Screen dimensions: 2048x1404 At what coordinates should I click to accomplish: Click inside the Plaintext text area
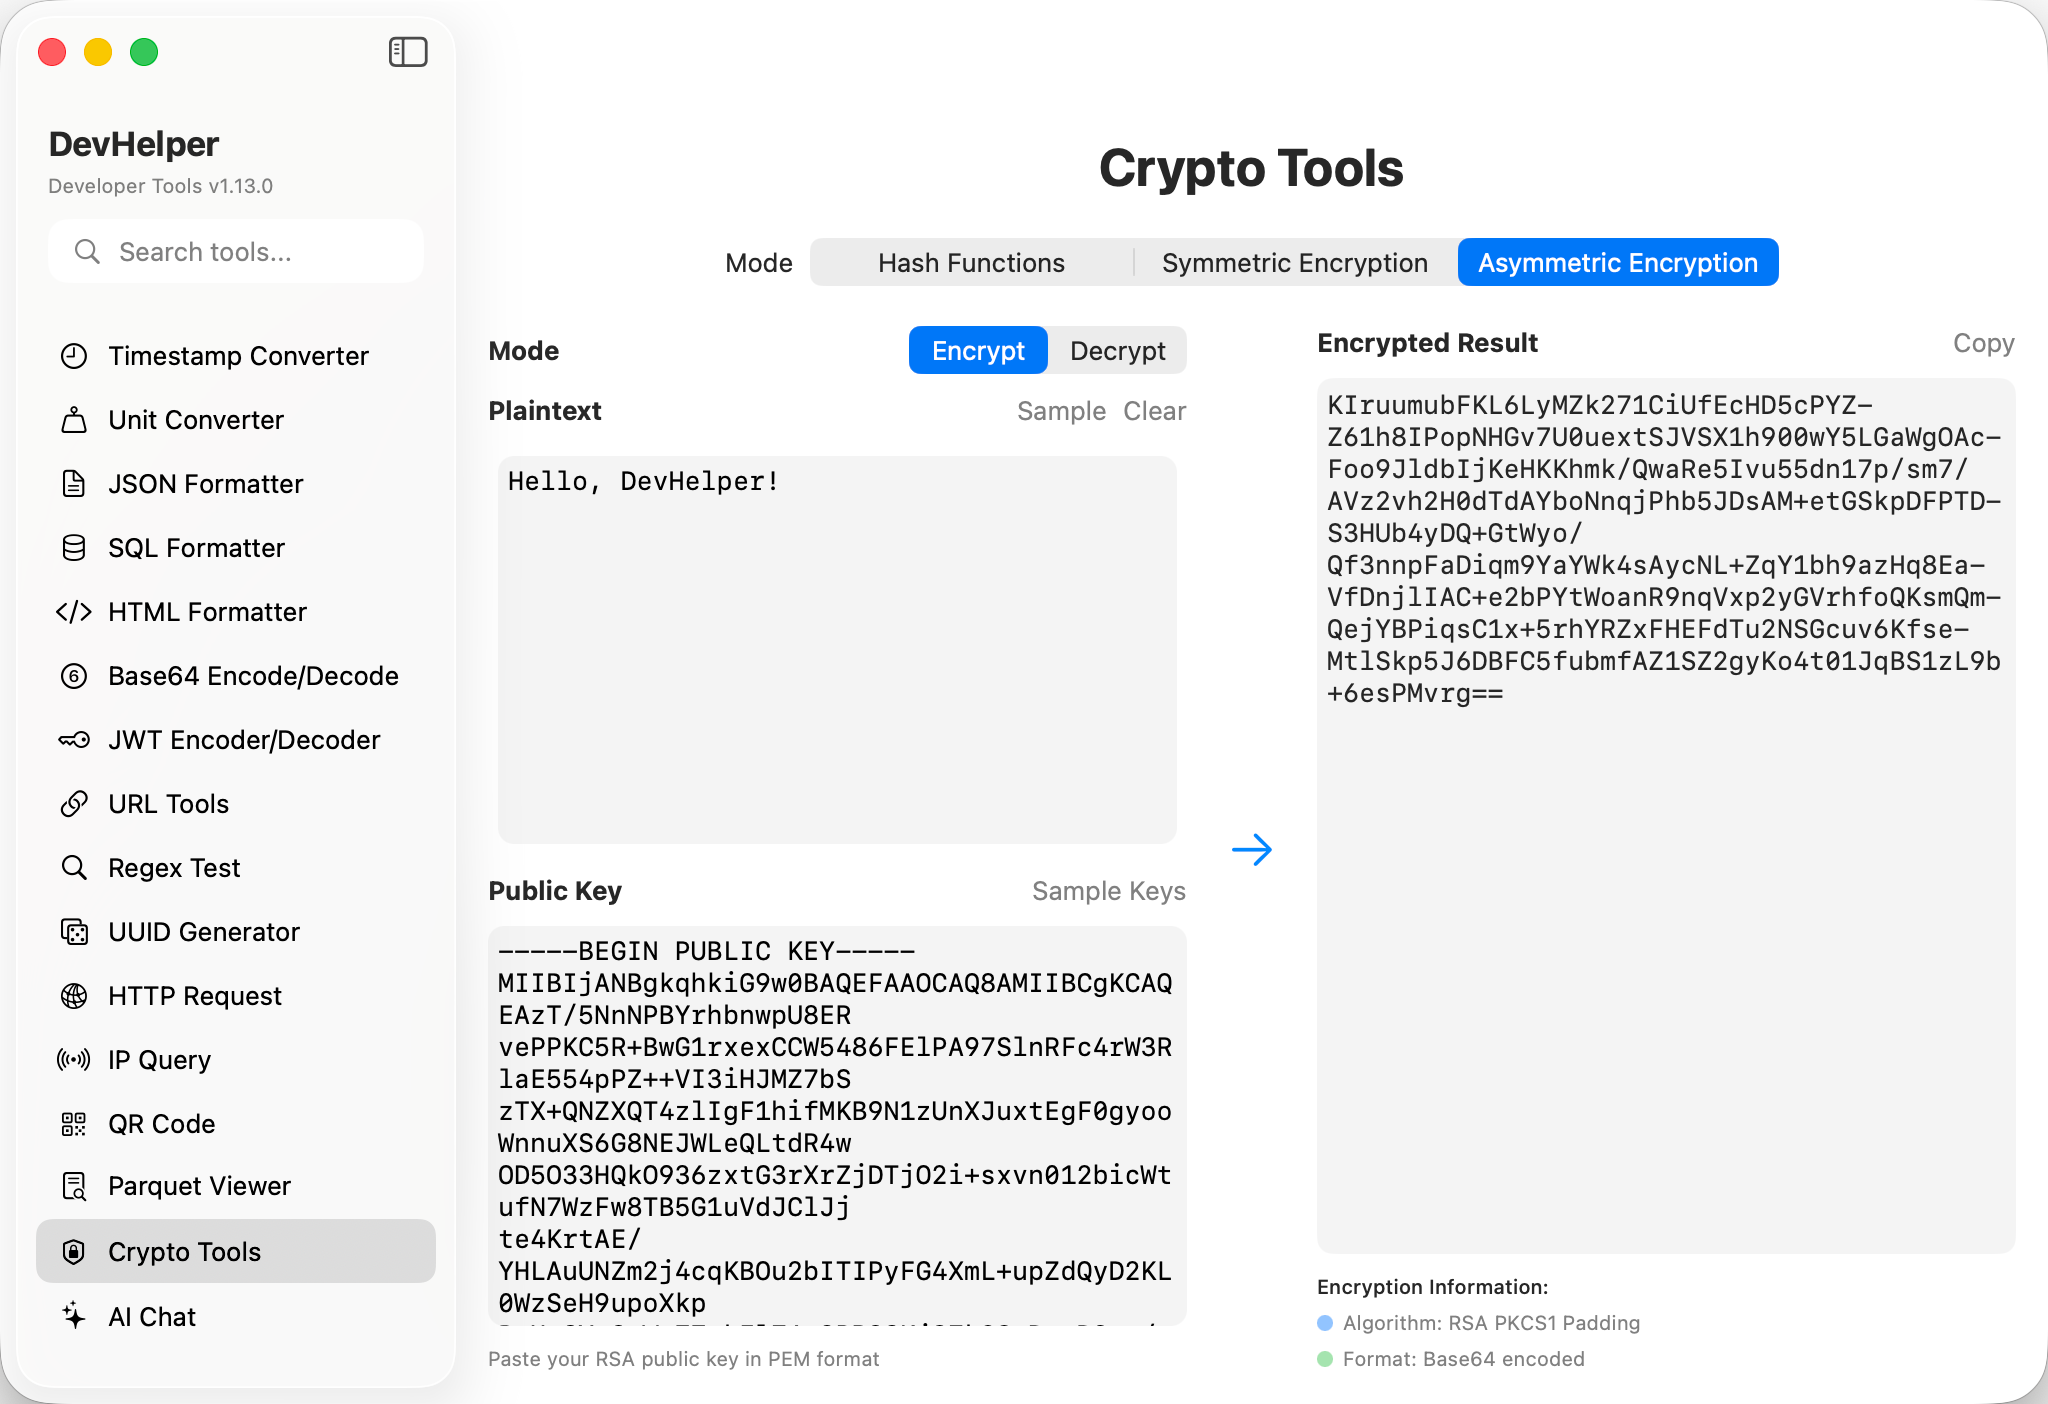coord(837,650)
